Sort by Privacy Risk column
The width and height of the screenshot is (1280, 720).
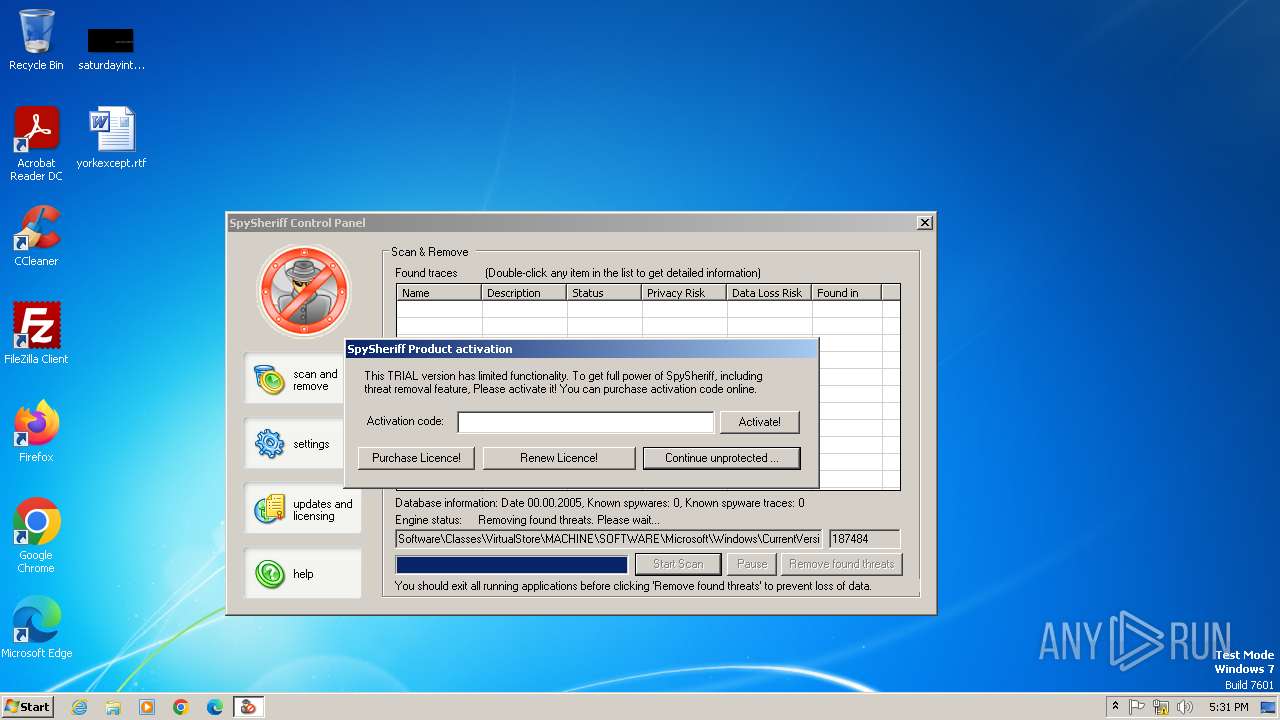(684, 293)
